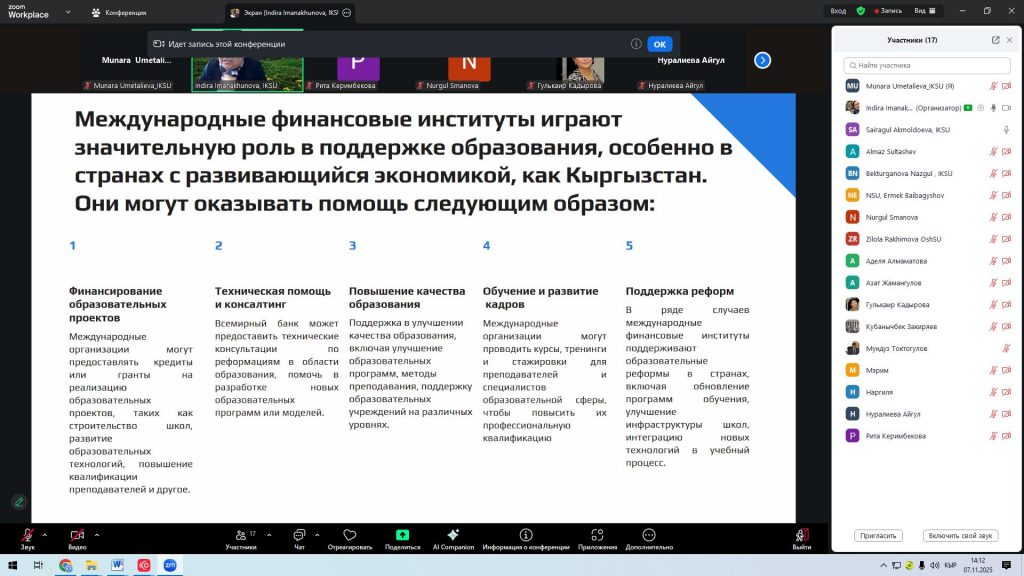Open the AI Companion panel
Screen dimensions: 1024x576
(453, 535)
